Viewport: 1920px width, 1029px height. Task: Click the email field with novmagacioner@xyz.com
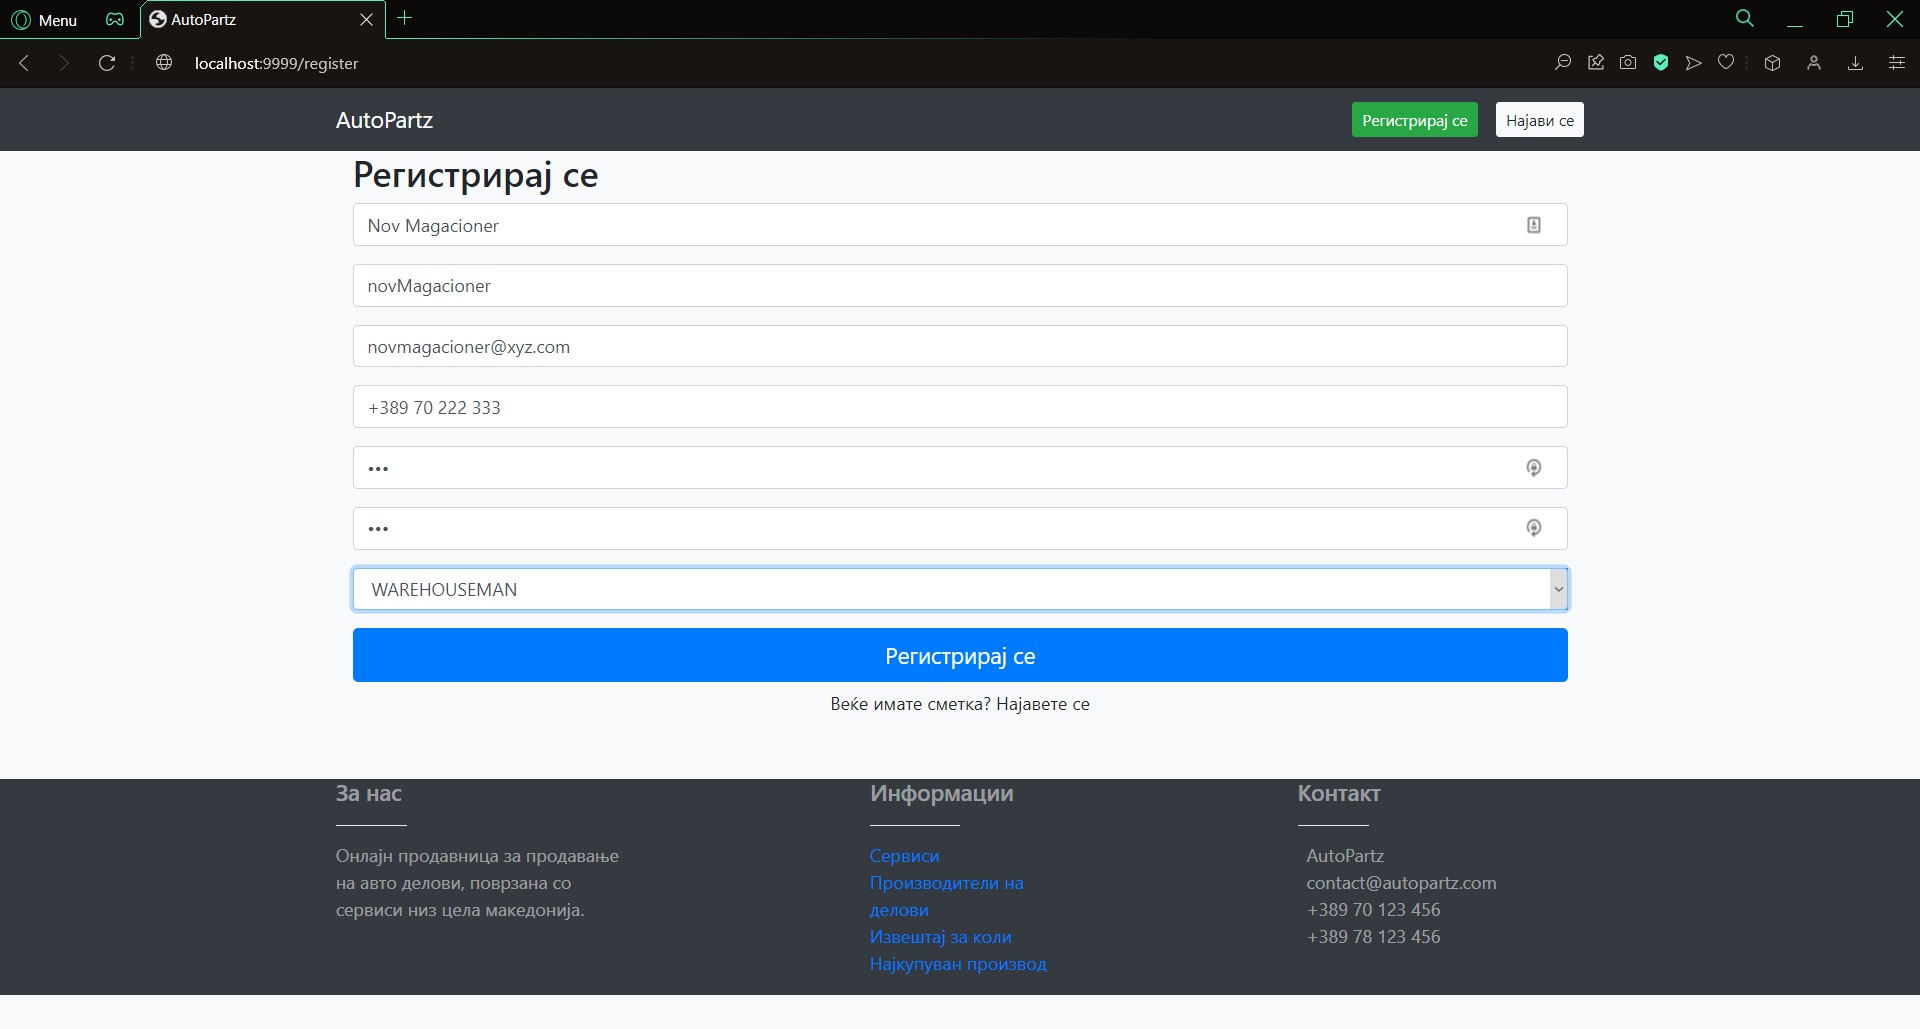click(x=959, y=347)
